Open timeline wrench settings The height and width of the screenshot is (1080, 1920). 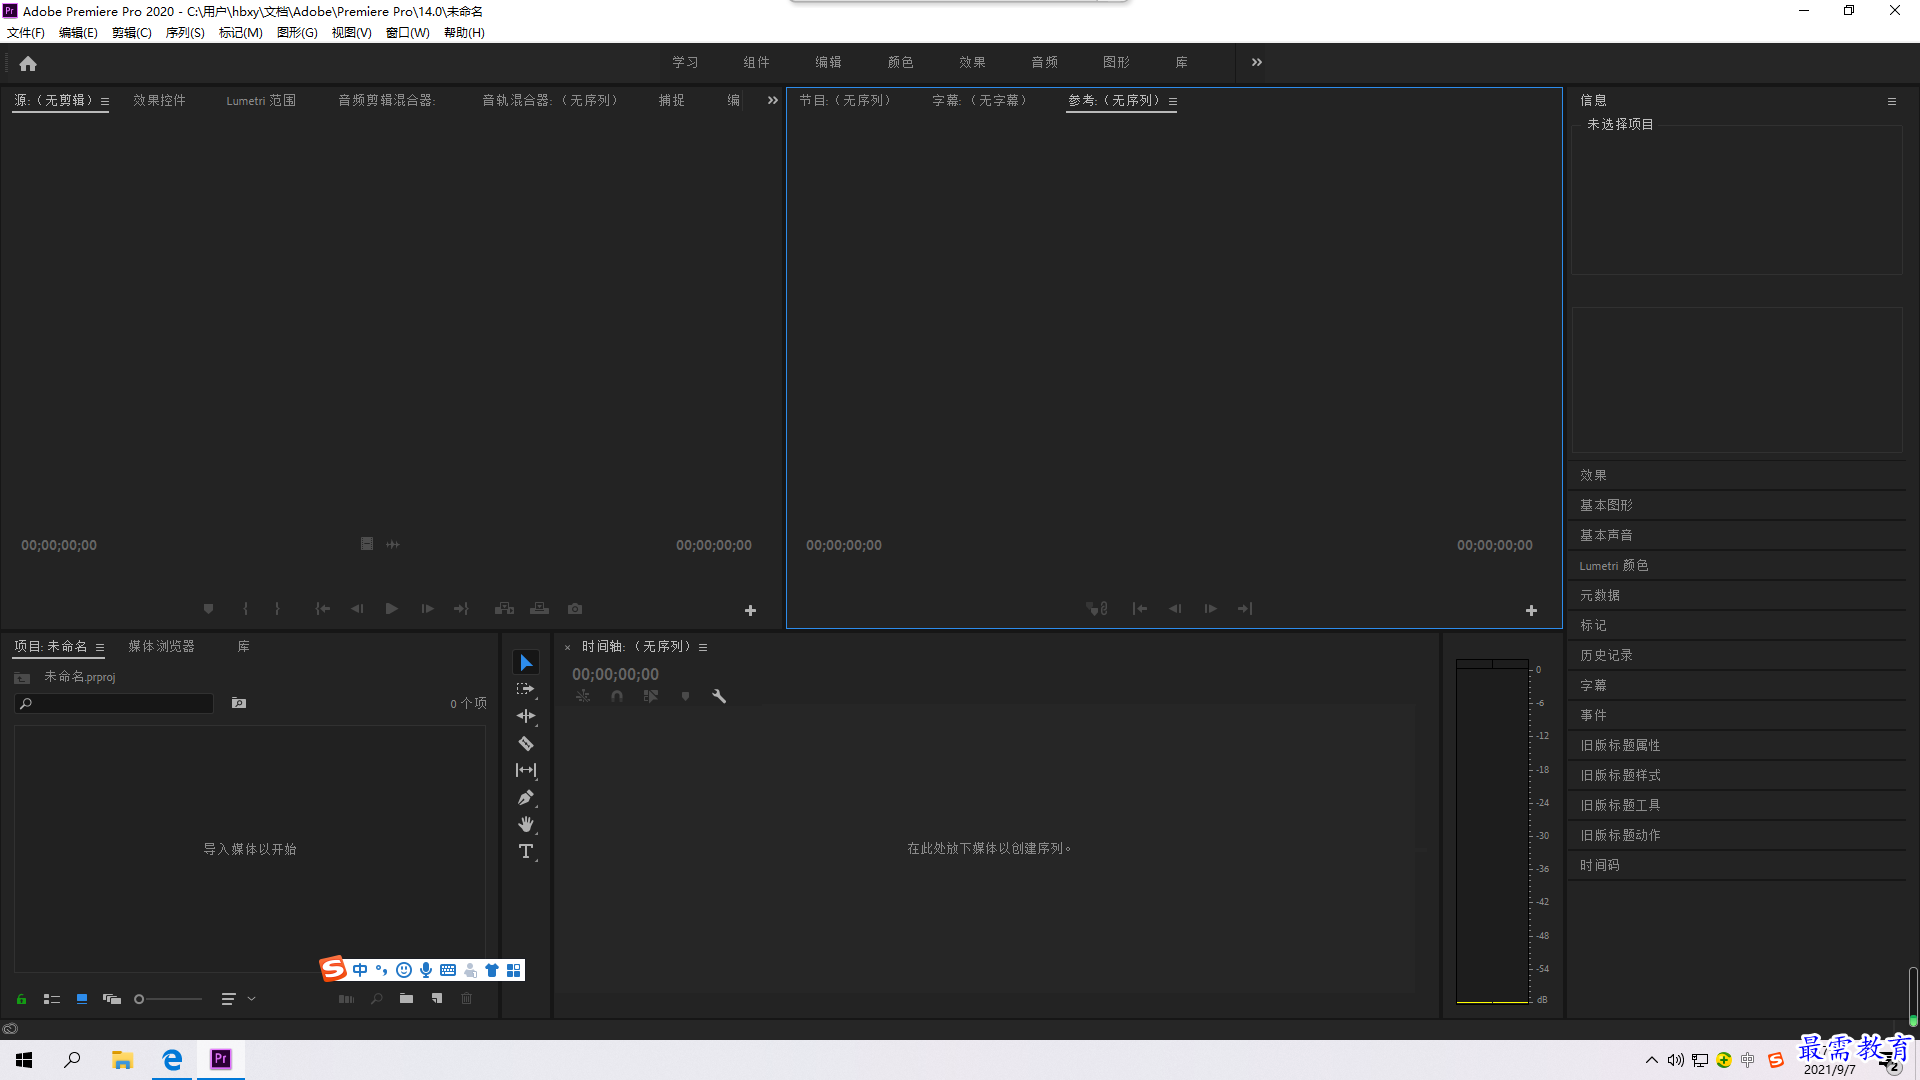(718, 696)
